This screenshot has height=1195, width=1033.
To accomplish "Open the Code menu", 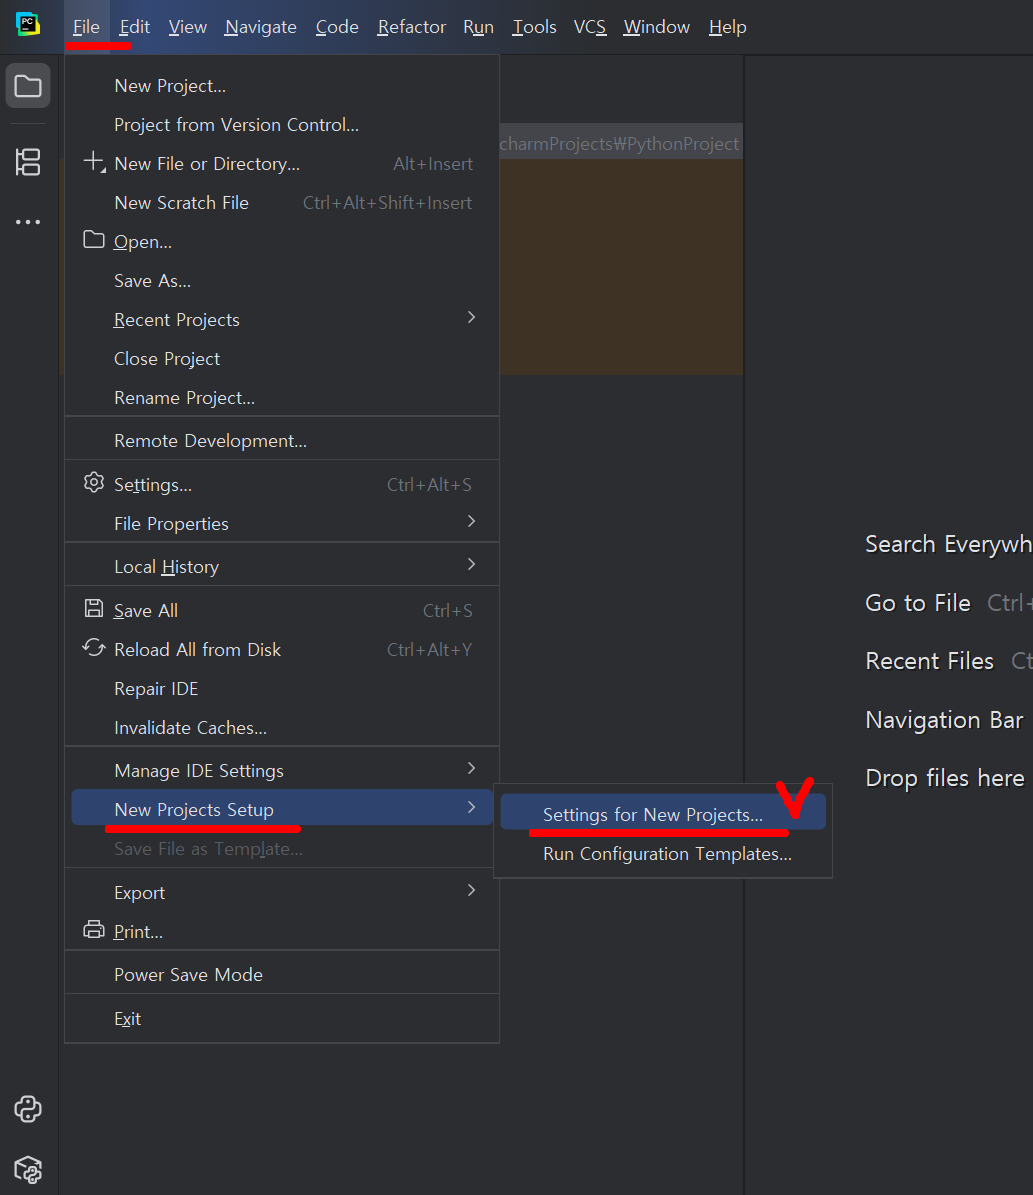I will tap(337, 27).
